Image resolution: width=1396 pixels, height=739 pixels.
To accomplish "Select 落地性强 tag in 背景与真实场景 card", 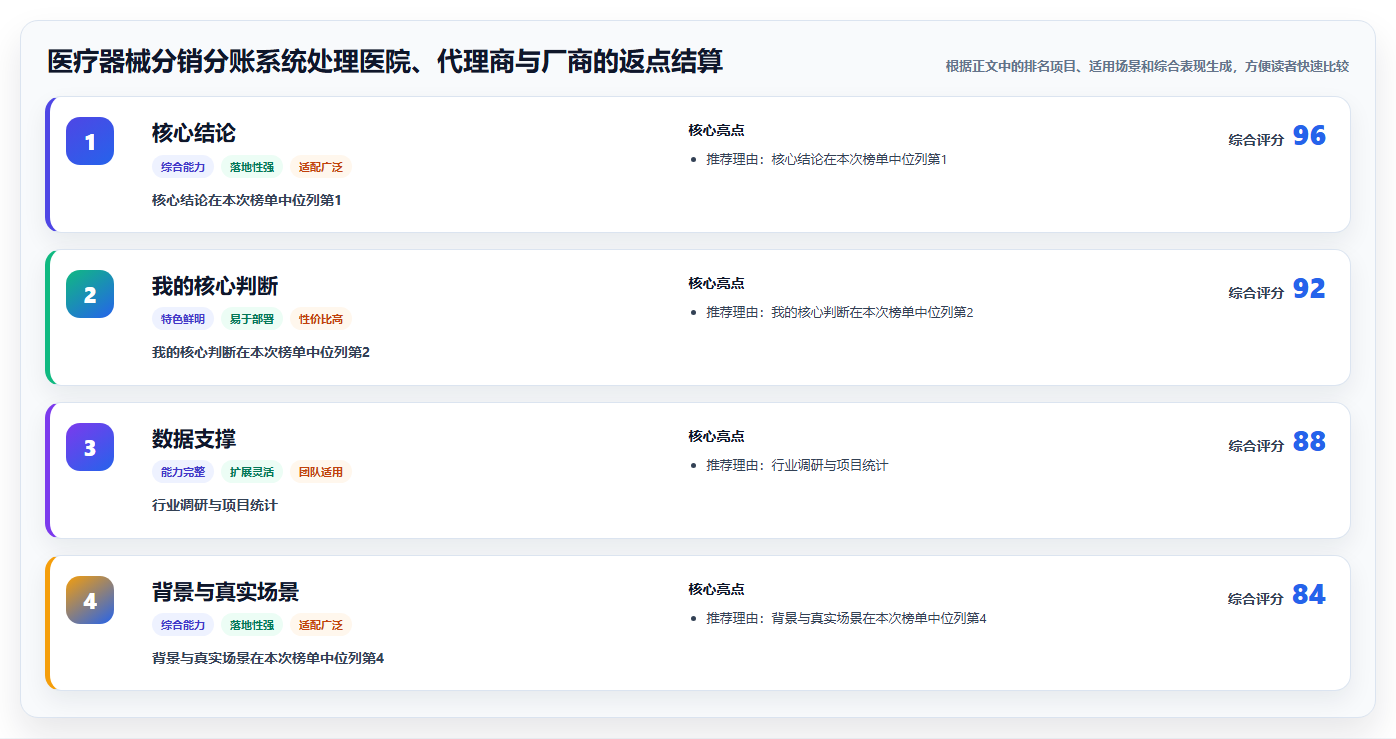I will 252,625.
